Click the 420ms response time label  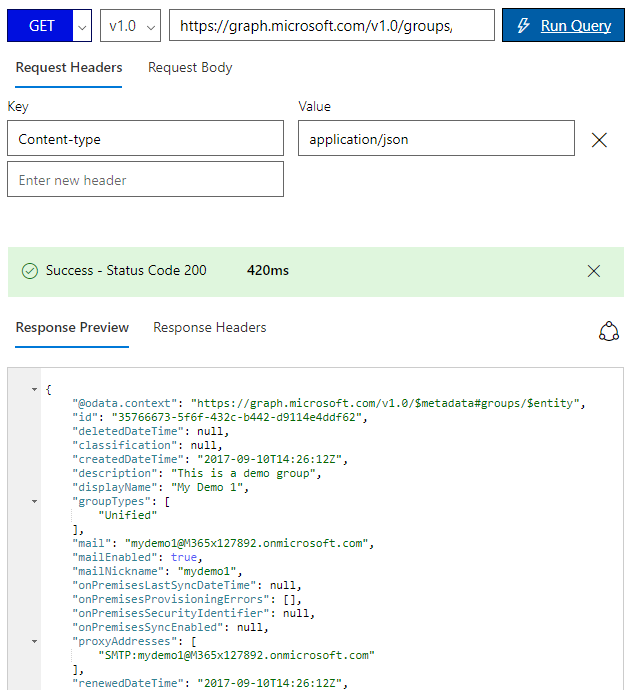click(268, 271)
